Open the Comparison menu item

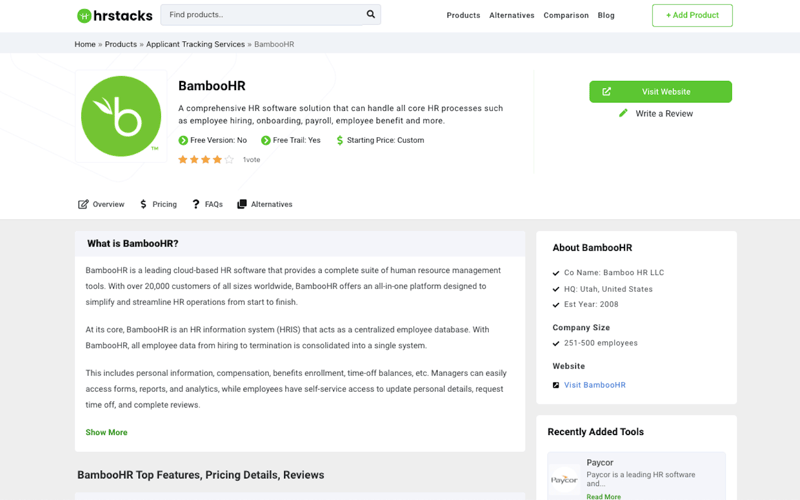566,16
